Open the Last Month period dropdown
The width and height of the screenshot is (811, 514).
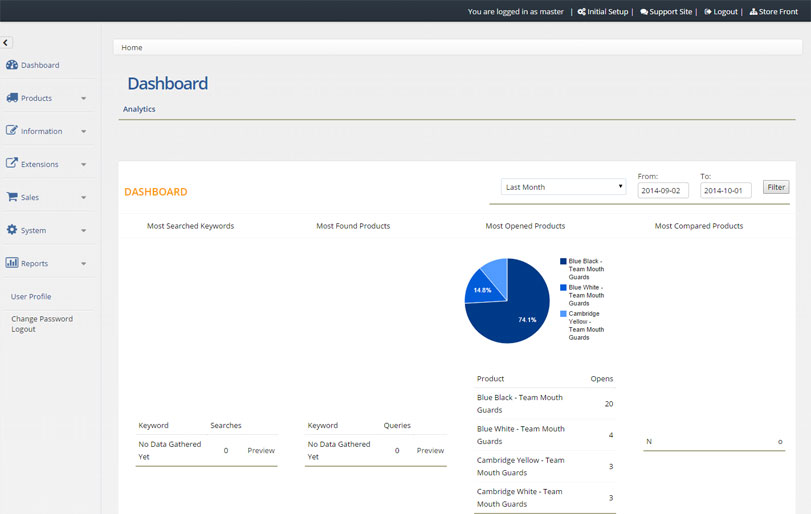point(563,187)
